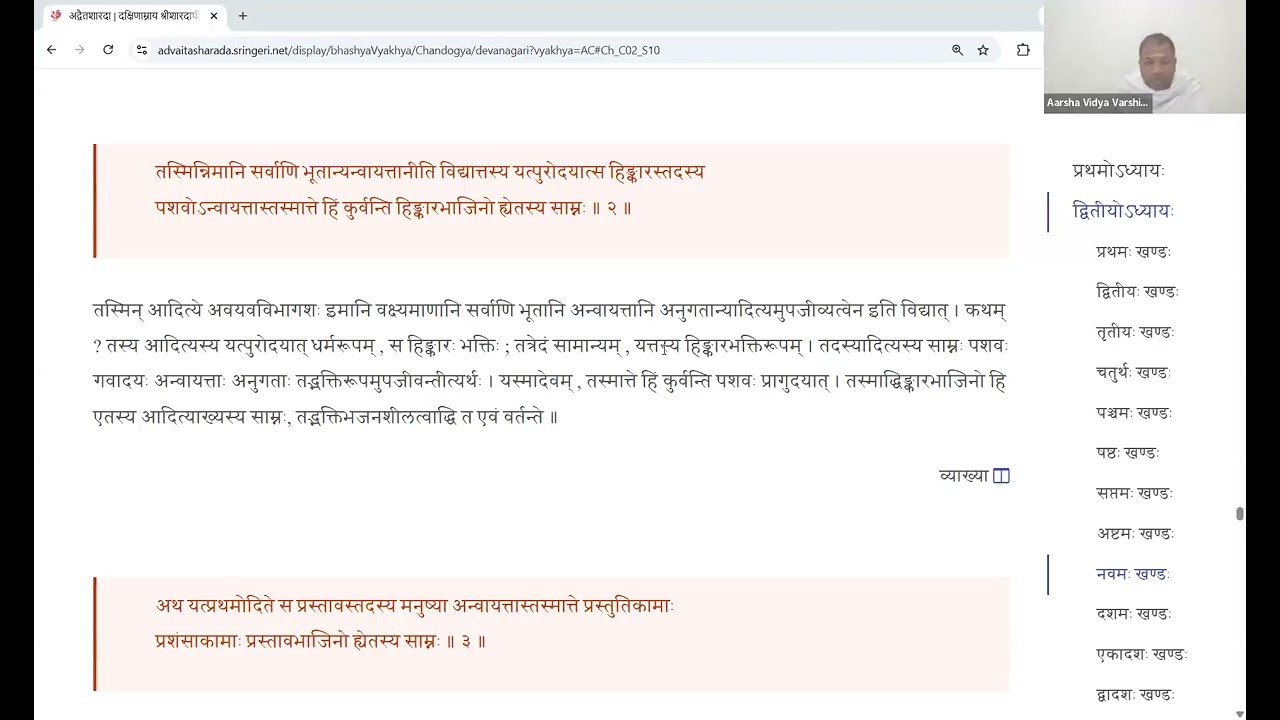Close the अद्वैतशारदा browser tab
The height and width of the screenshot is (720, 1280).
point(214,16)
